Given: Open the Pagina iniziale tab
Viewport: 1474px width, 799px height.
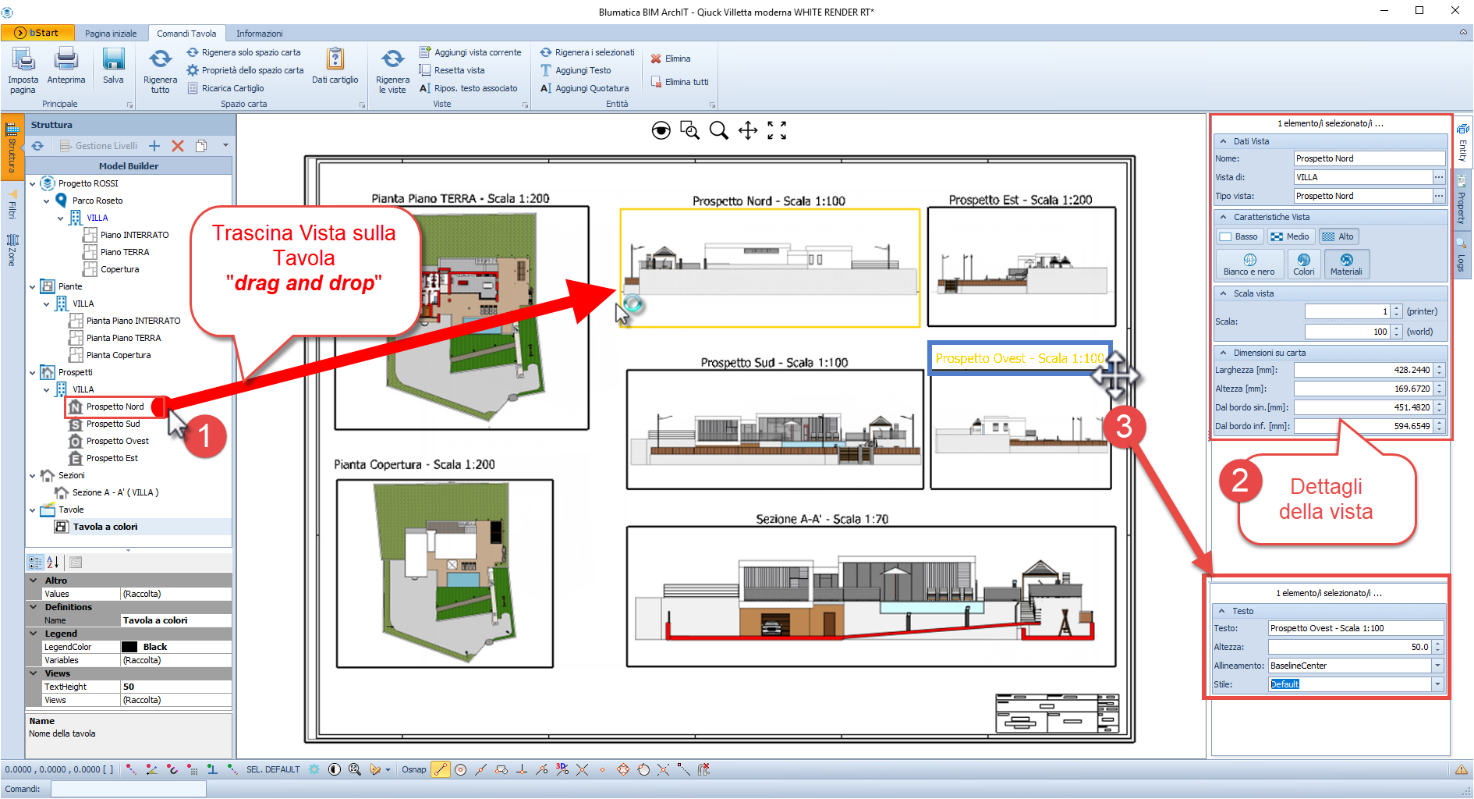Looking at the screenshot, I should coord(111,33).
